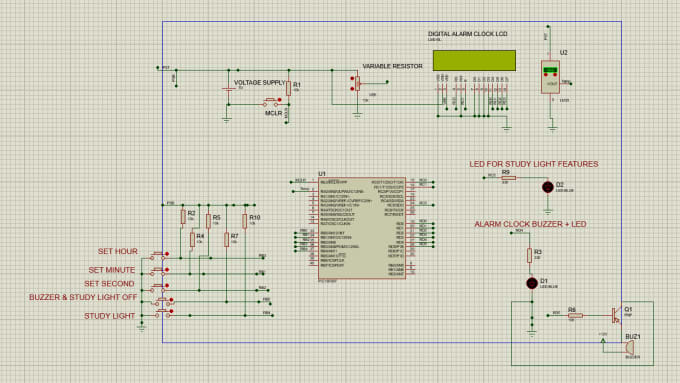
Task: Click the Q1 reference label
Action: pyautogui.click(x=628, y=309)
